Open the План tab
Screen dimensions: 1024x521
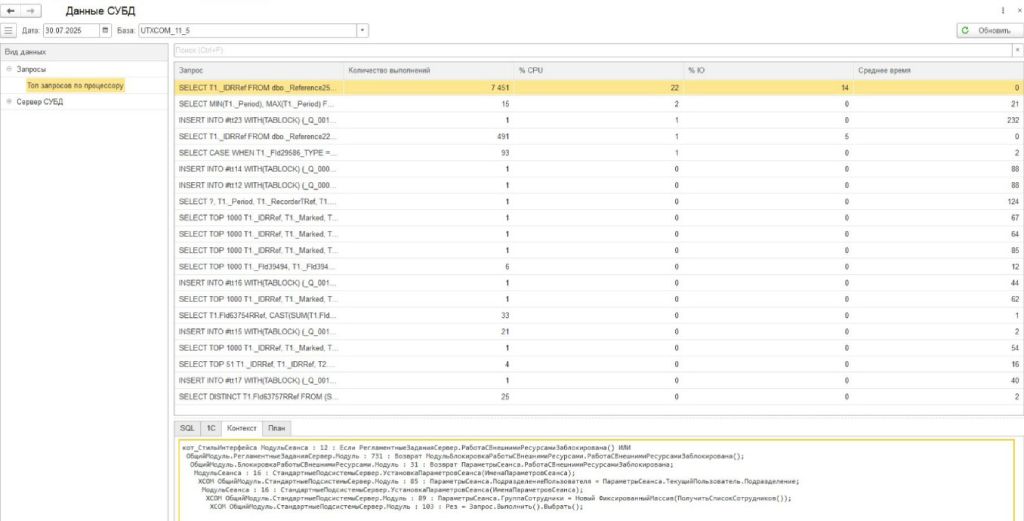[x=275, y=427]
